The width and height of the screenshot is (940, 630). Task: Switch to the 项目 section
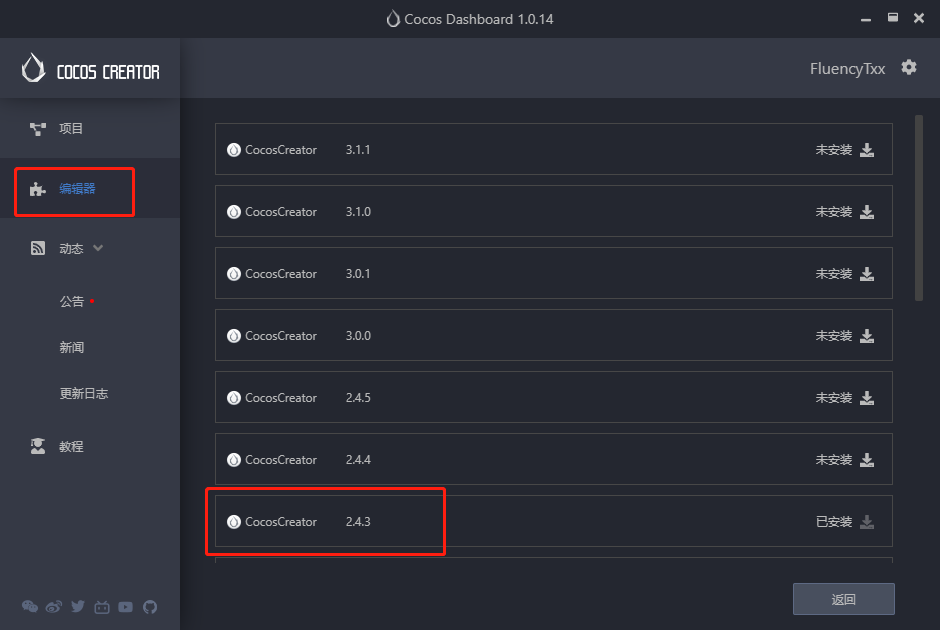[90, 128]
